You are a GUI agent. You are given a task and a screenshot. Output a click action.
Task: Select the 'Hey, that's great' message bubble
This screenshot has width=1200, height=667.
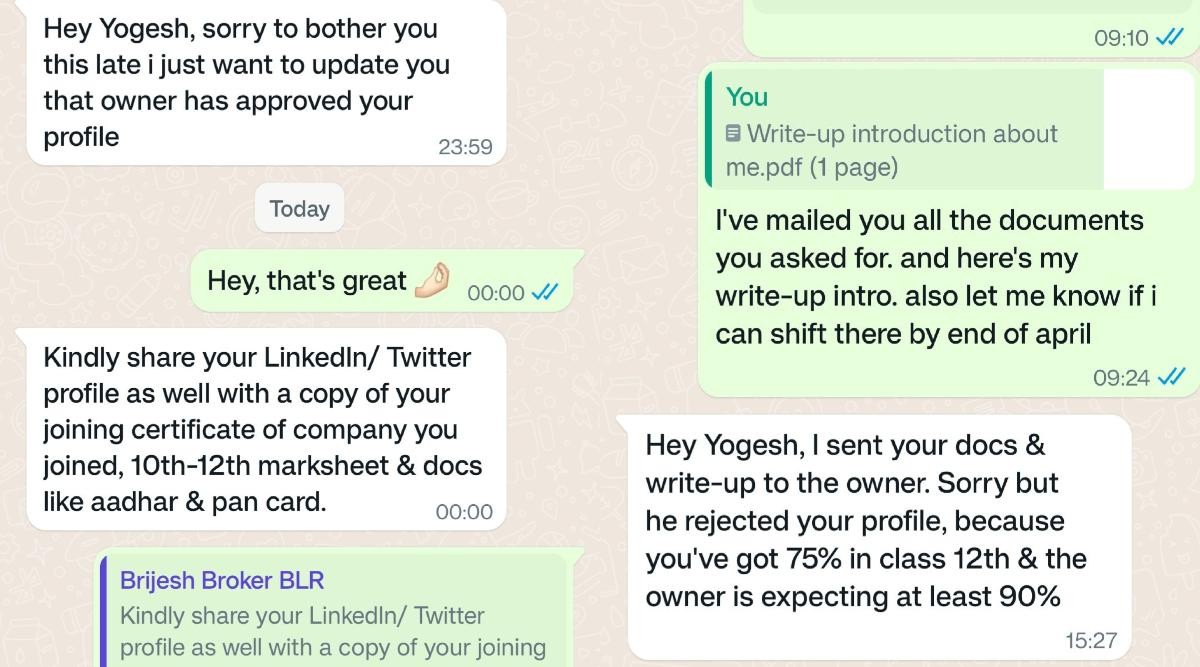[306, 282]
